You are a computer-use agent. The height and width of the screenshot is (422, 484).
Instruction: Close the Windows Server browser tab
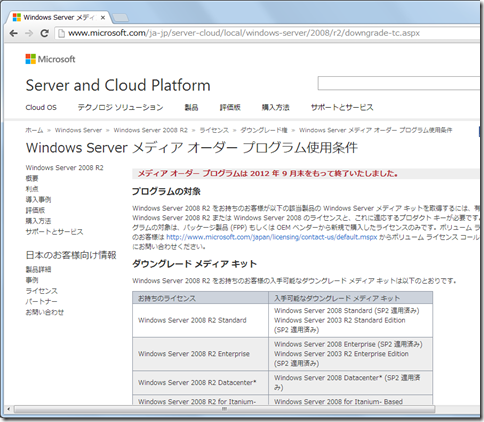[x=103, y=18]
